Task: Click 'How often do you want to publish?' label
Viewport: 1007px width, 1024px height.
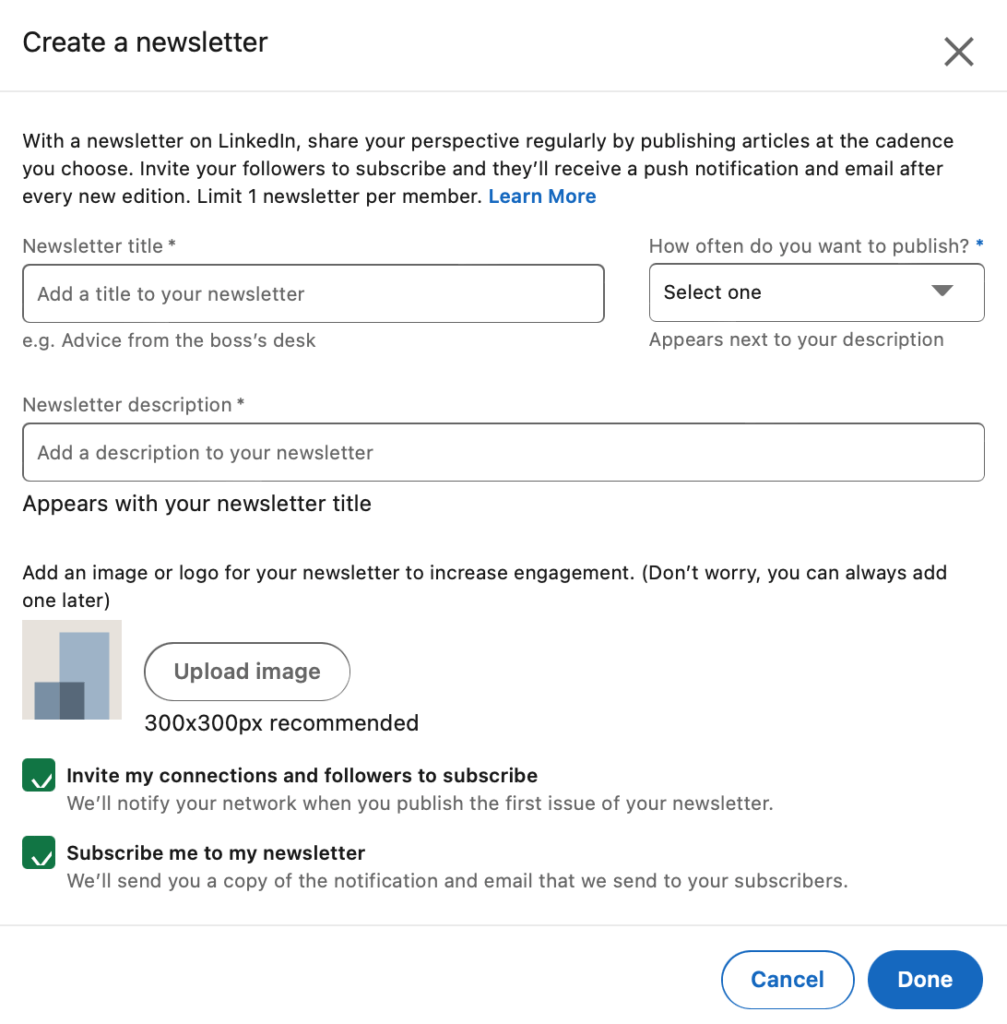Action: pos(809,246)
